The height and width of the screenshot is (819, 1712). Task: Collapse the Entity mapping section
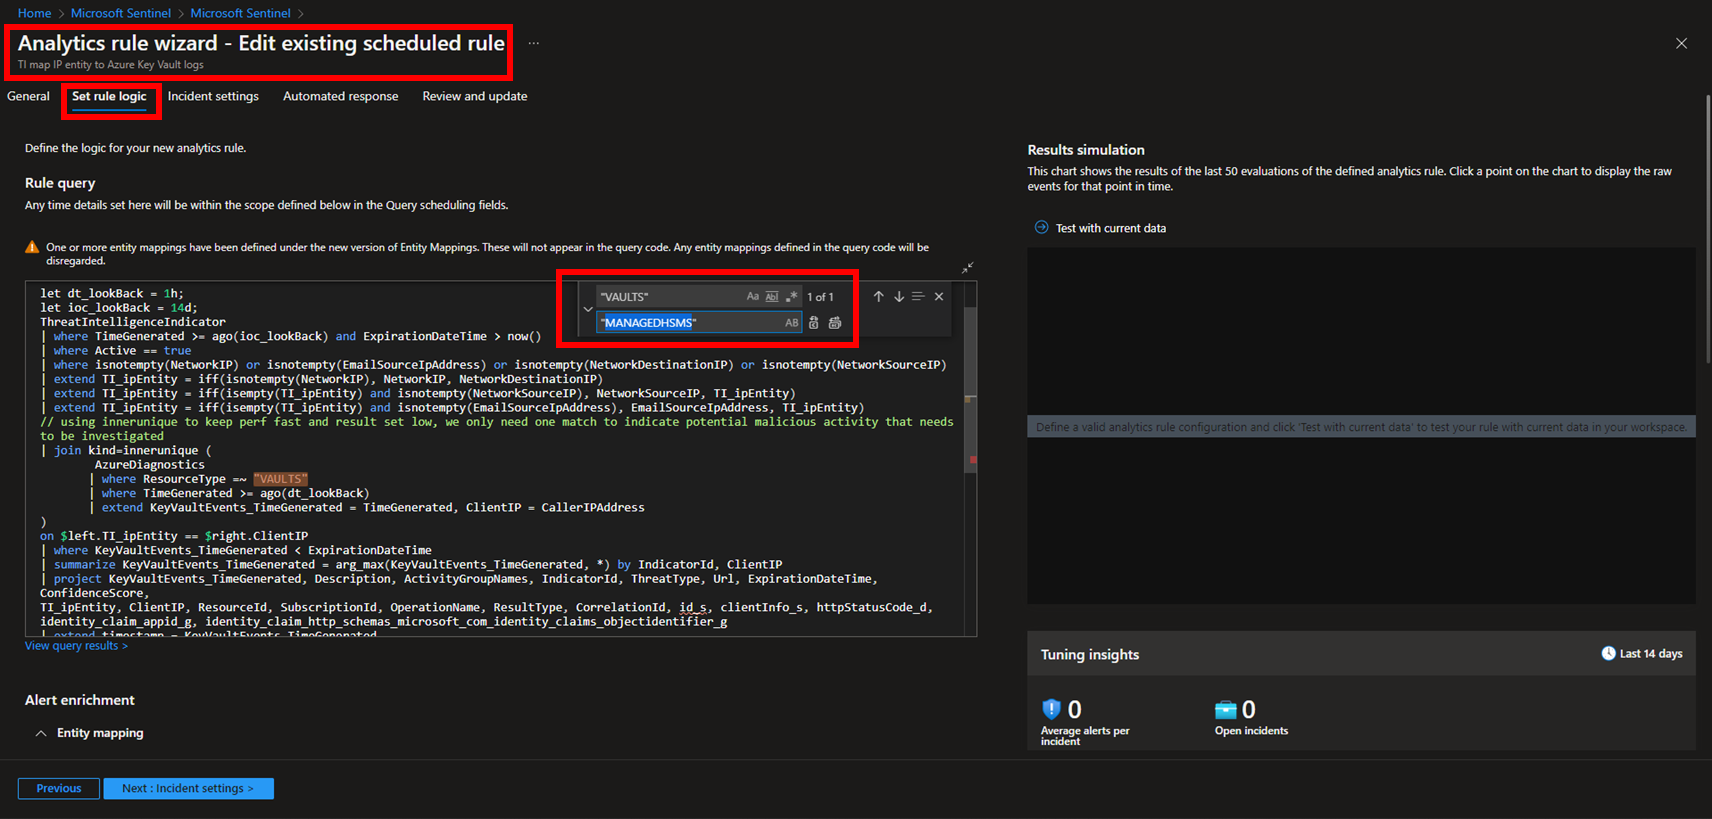(41, 733)
